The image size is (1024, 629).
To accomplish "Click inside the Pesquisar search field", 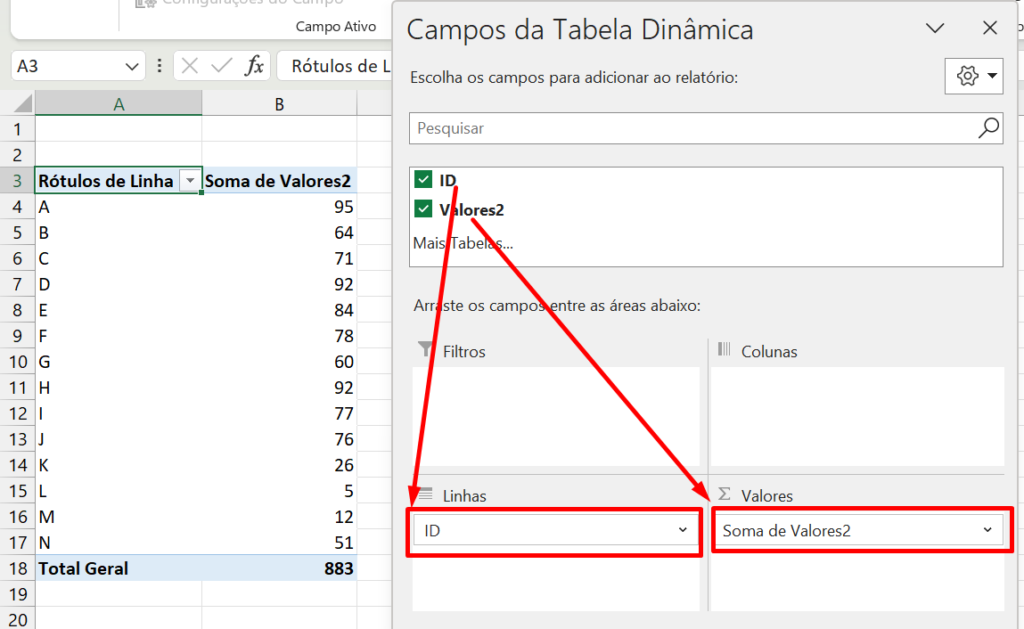I will [600, 128].
